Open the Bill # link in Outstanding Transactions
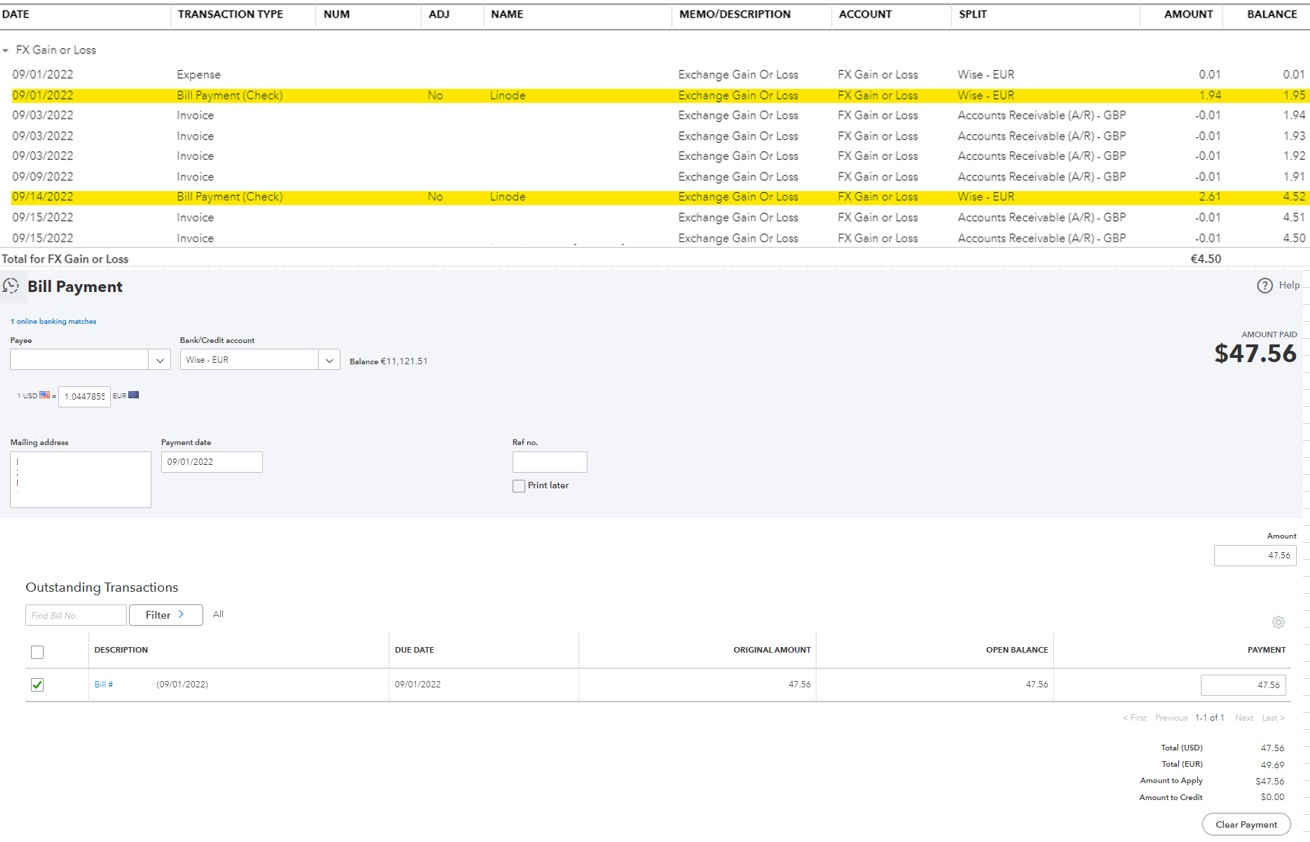Image resolution: width=1310 pixels, height=842 pixels. coord(103,685)
